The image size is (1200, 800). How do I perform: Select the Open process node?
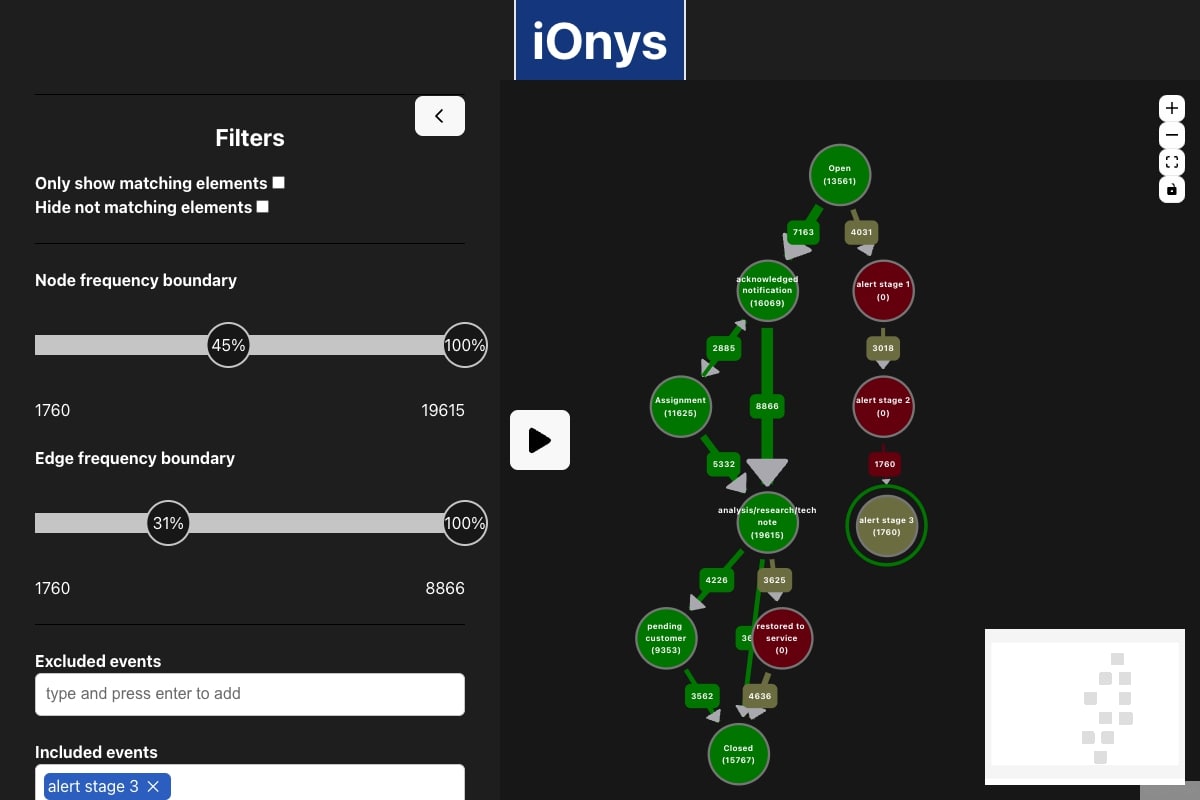tap(839, 175)
